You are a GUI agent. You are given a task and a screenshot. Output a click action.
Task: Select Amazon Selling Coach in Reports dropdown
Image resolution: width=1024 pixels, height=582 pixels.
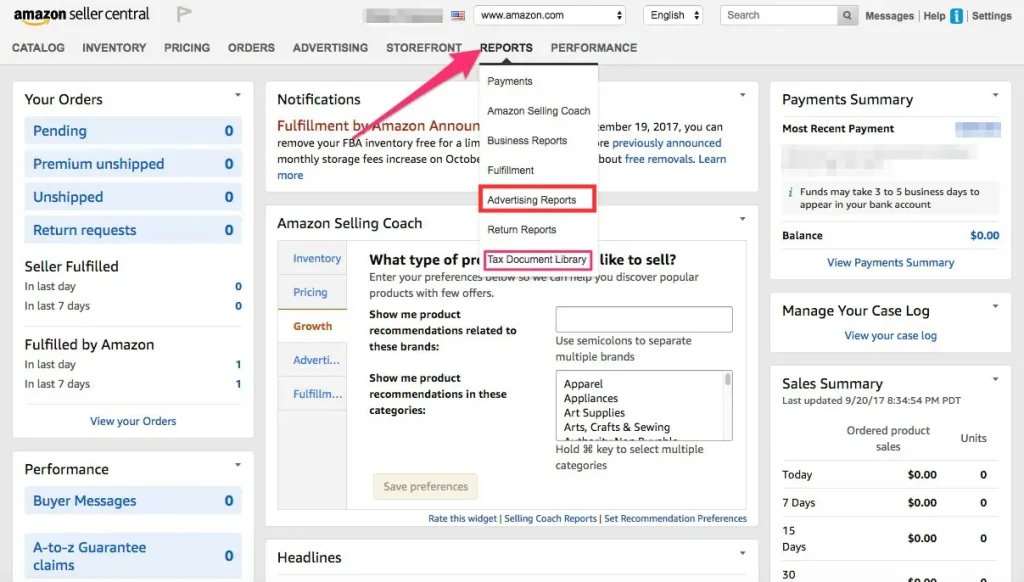[x=539, y=111]
